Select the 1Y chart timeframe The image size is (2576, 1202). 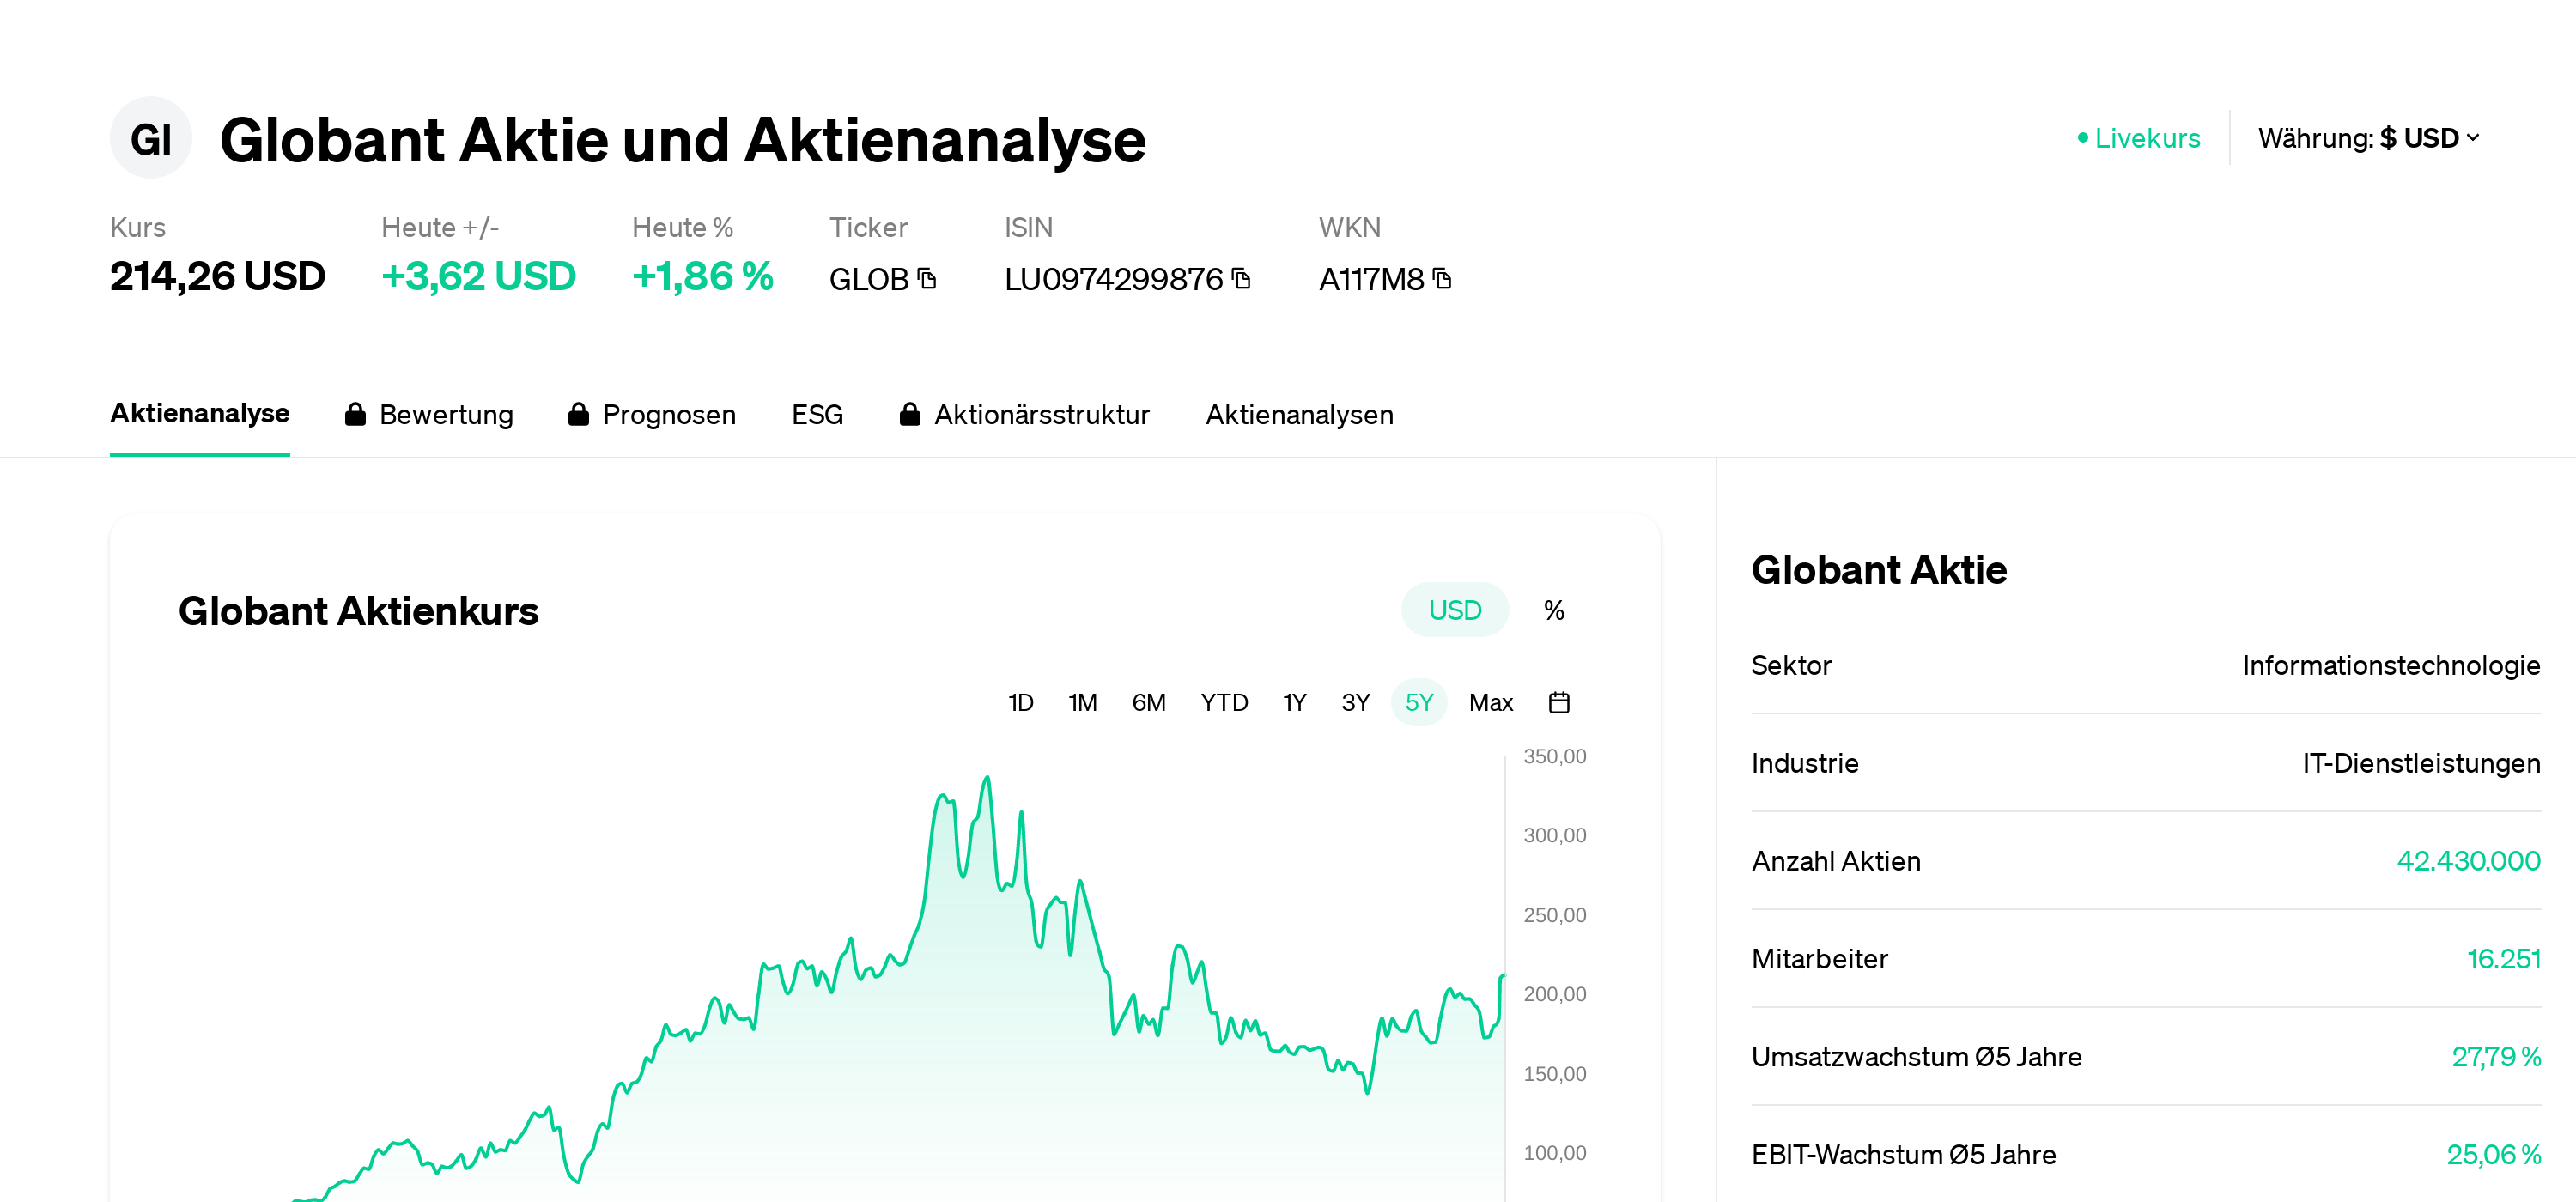1294,703
